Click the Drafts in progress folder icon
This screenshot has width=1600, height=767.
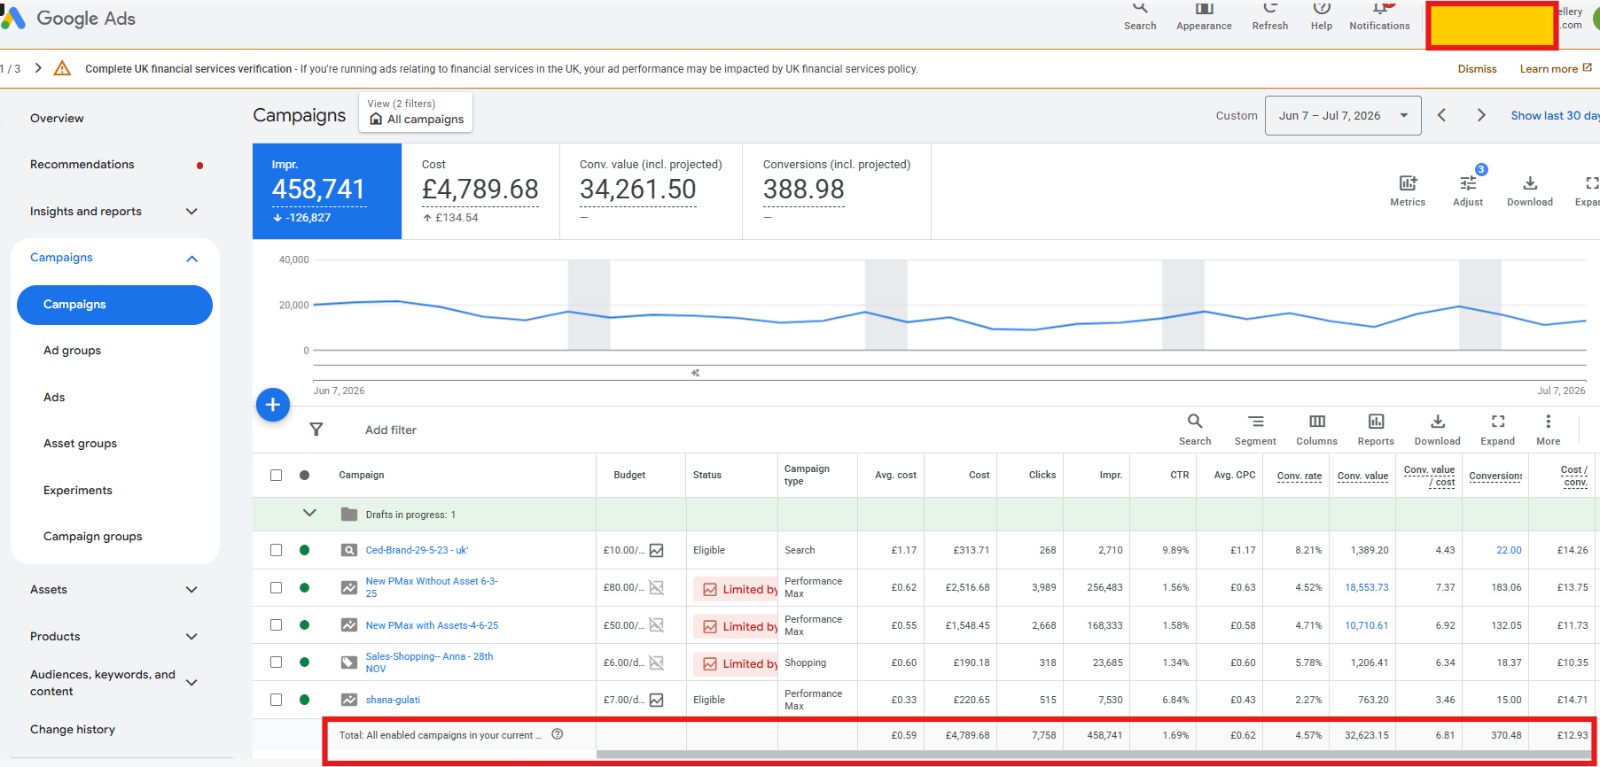(349, 514)
